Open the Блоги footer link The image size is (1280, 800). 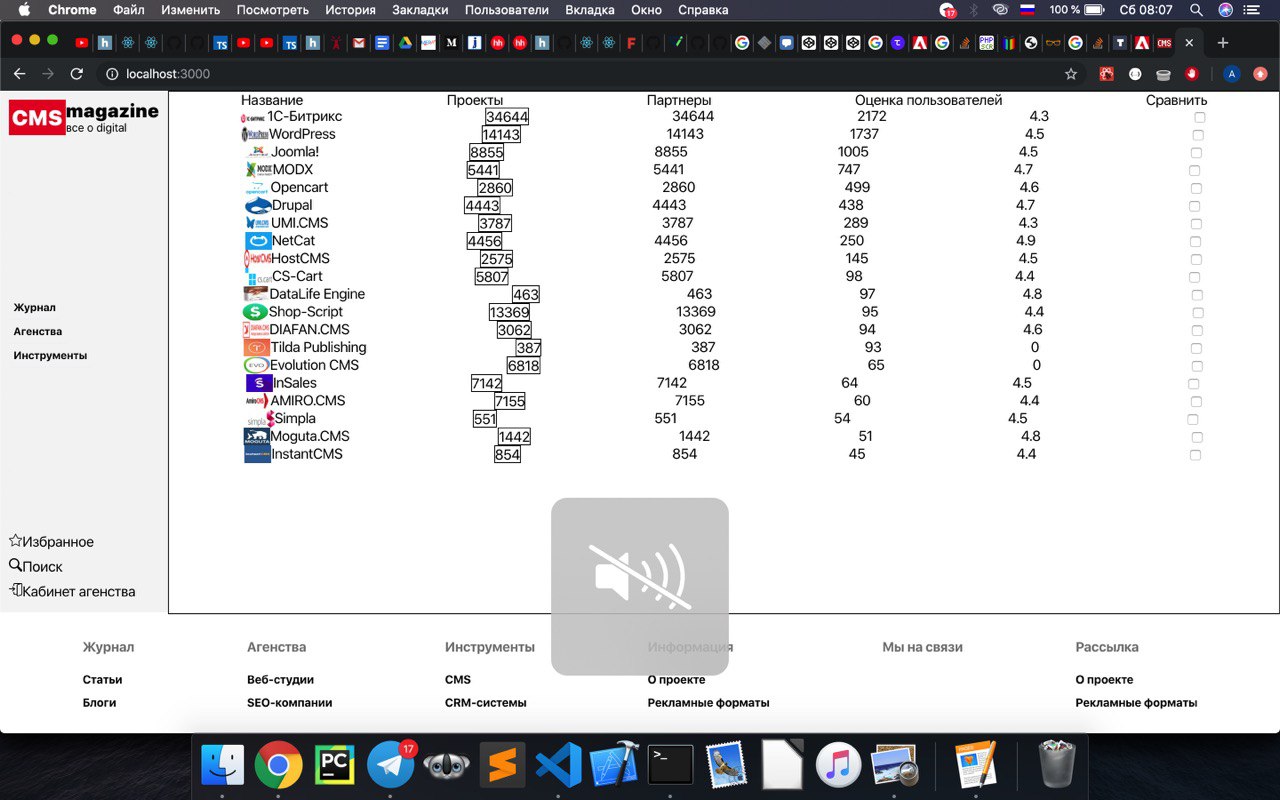[99, 703]
